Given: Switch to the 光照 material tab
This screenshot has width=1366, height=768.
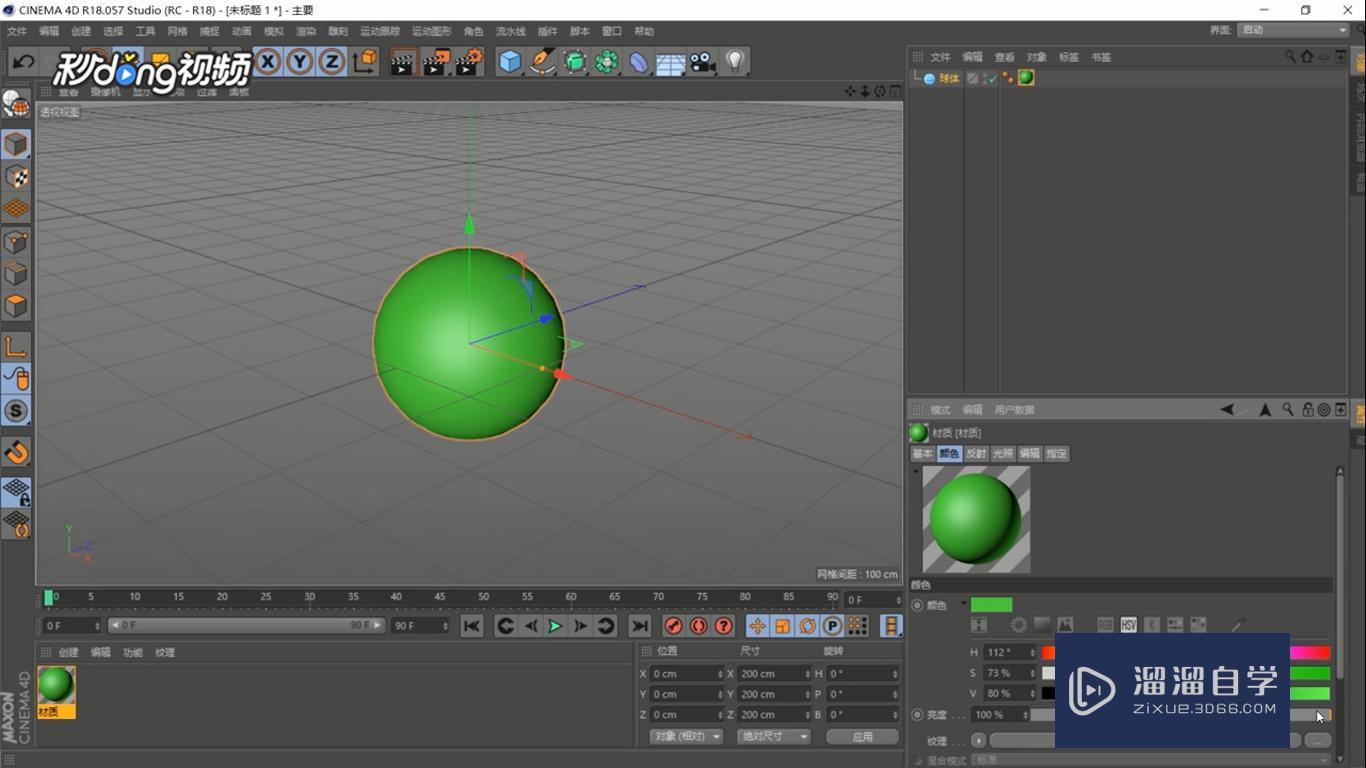Looking at the screenshot, I should tap(1003, 454).
